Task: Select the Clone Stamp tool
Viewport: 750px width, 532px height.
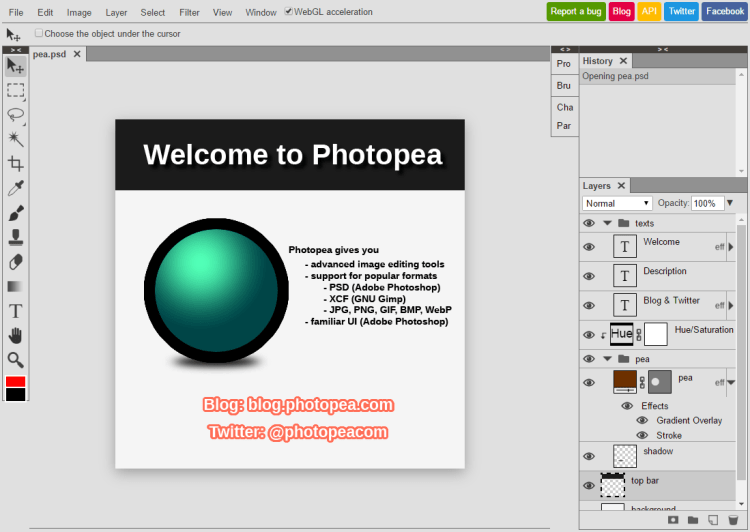Action: (x=15, y=237)
